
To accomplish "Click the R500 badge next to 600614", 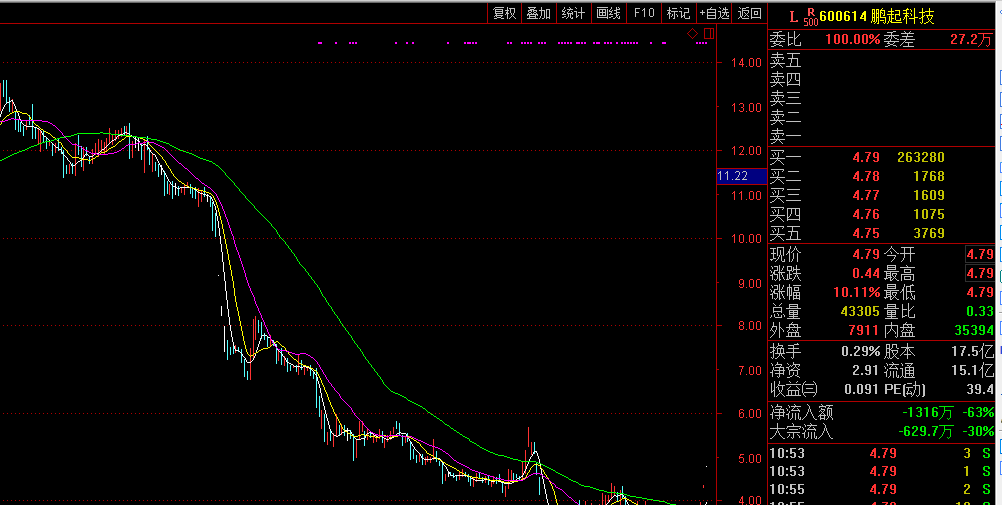I will point(811,17).
